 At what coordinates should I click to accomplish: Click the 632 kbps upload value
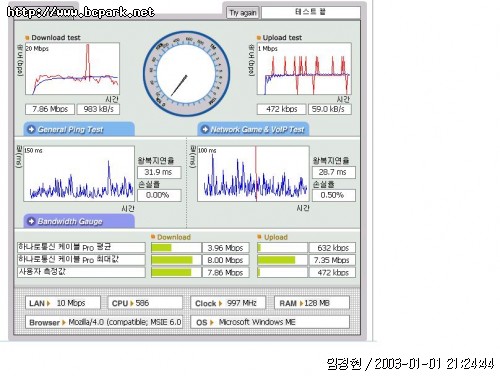coord(332,248)
